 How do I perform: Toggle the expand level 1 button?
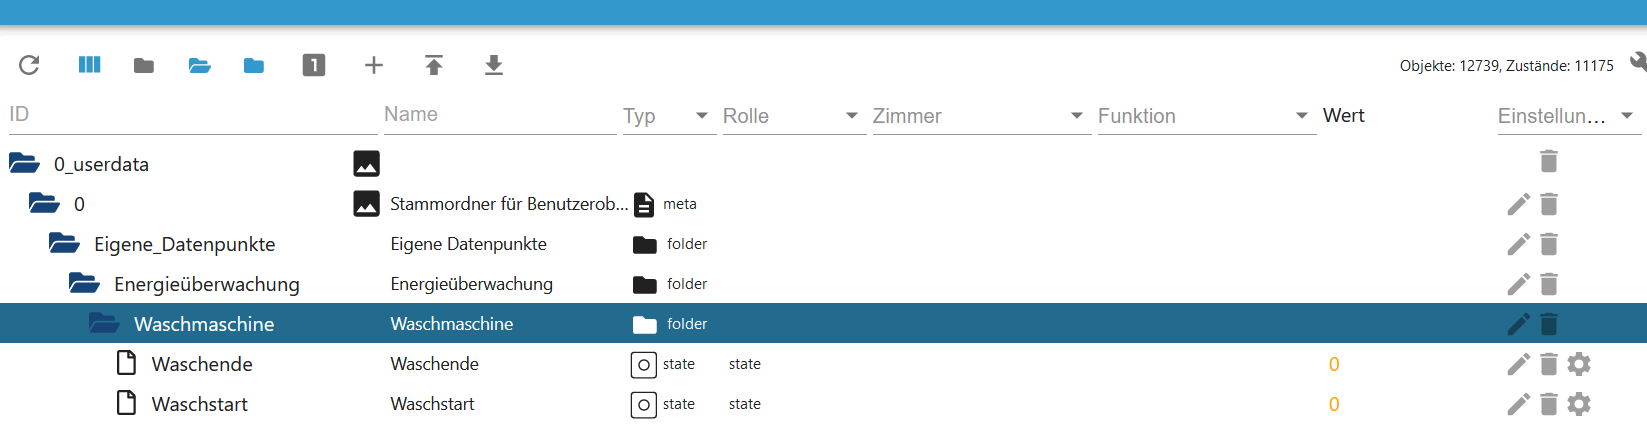pos(314,65)
